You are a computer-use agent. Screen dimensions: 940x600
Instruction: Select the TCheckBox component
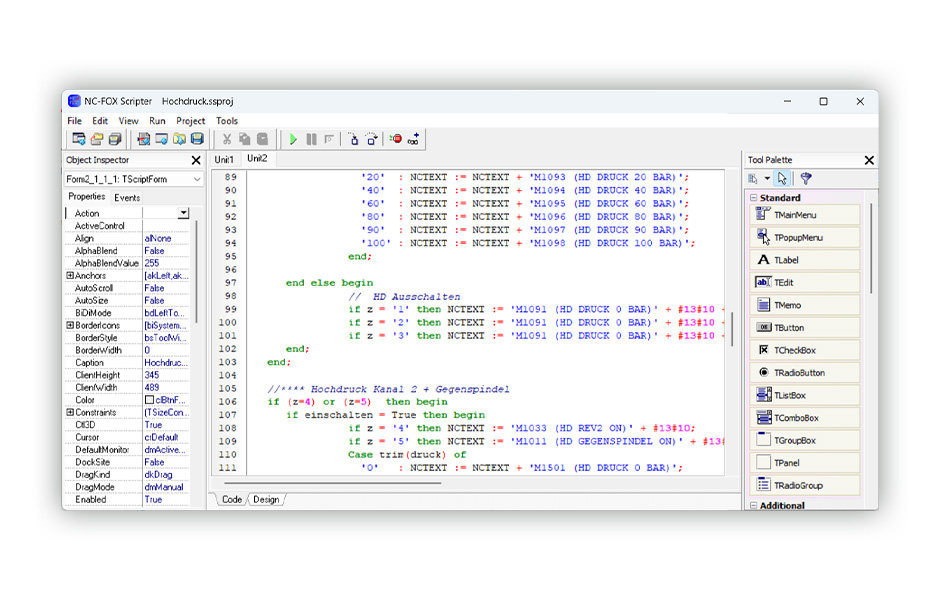pyautogui.click(x=805, y=350)
